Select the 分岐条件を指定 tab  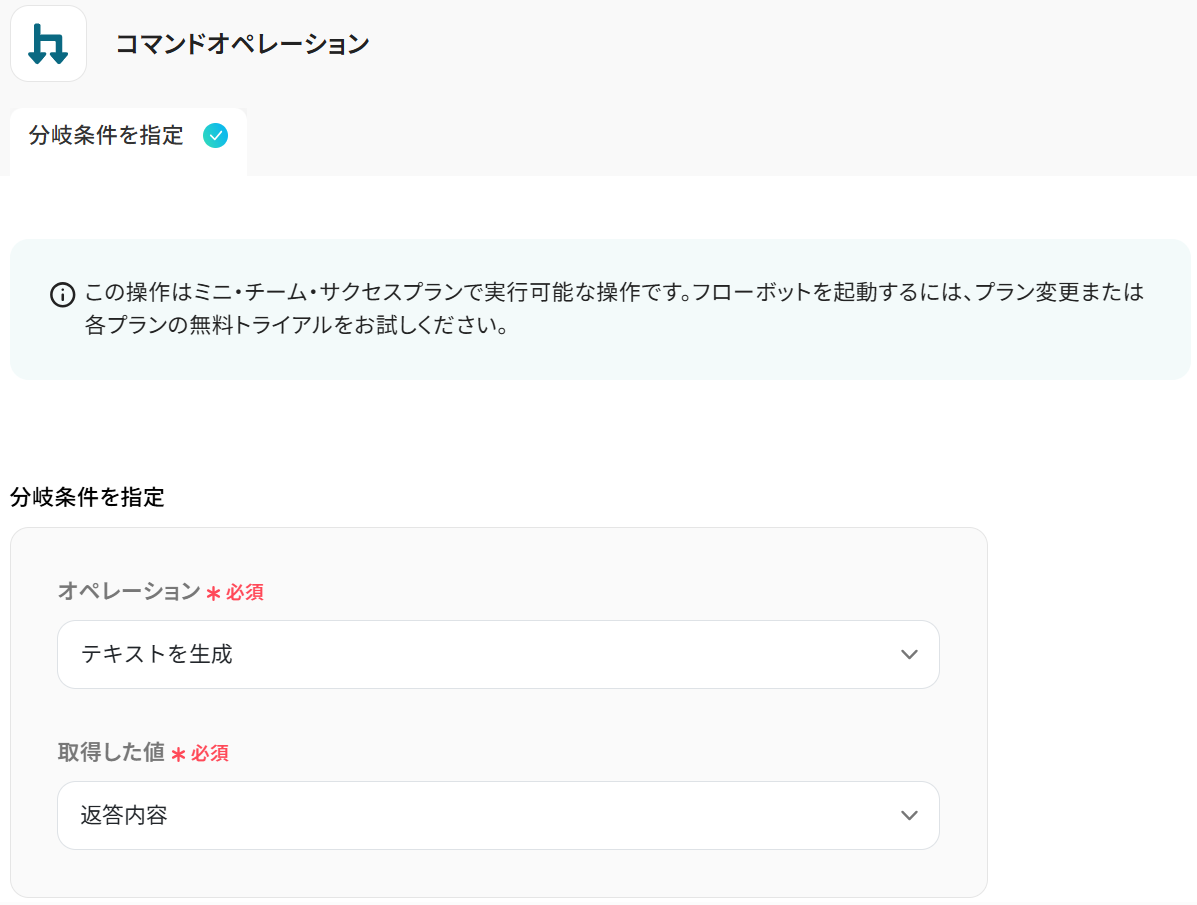coord(107,136)
